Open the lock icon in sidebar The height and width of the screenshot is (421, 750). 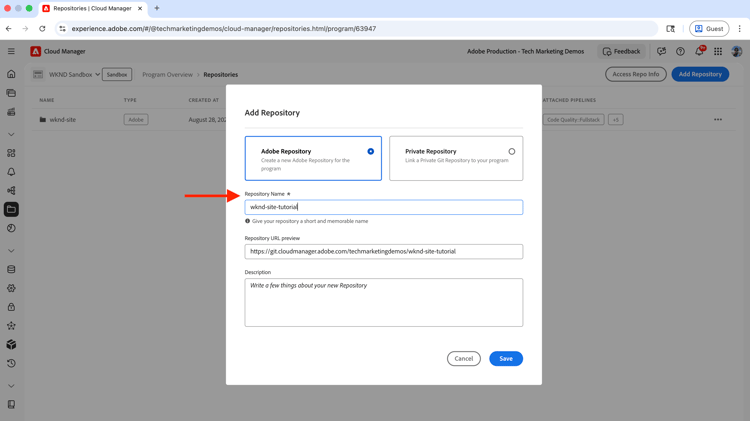coord(11,307)
